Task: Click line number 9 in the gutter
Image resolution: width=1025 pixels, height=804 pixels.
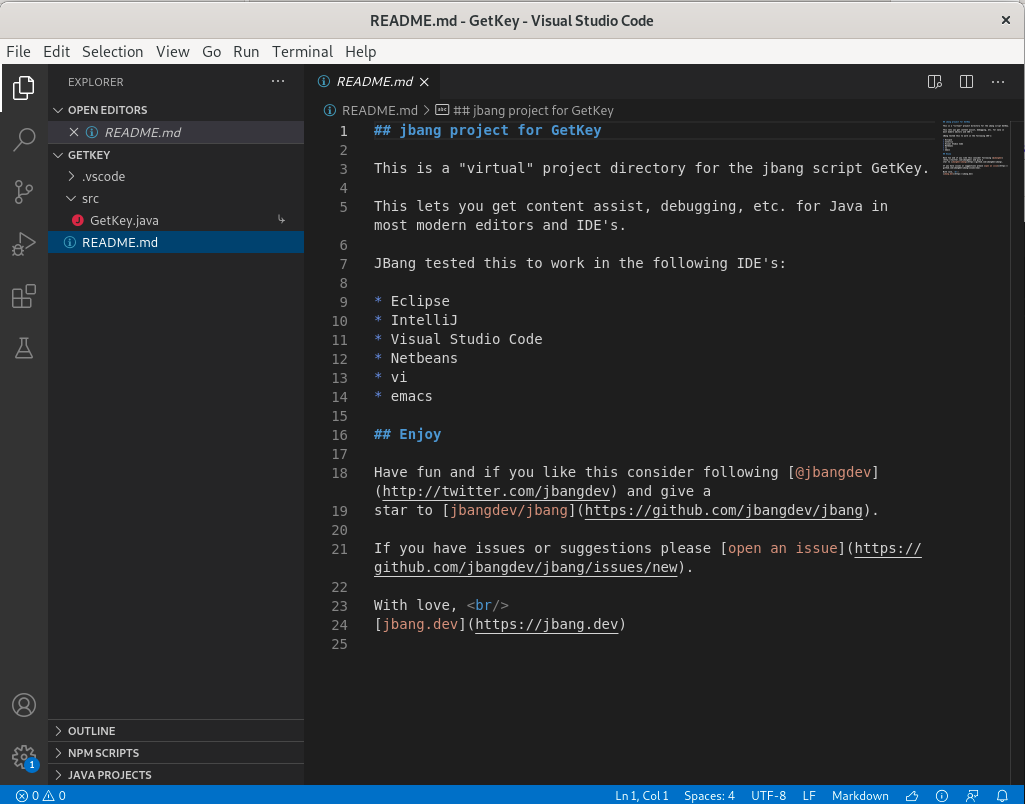Action: tap(343, 302)
